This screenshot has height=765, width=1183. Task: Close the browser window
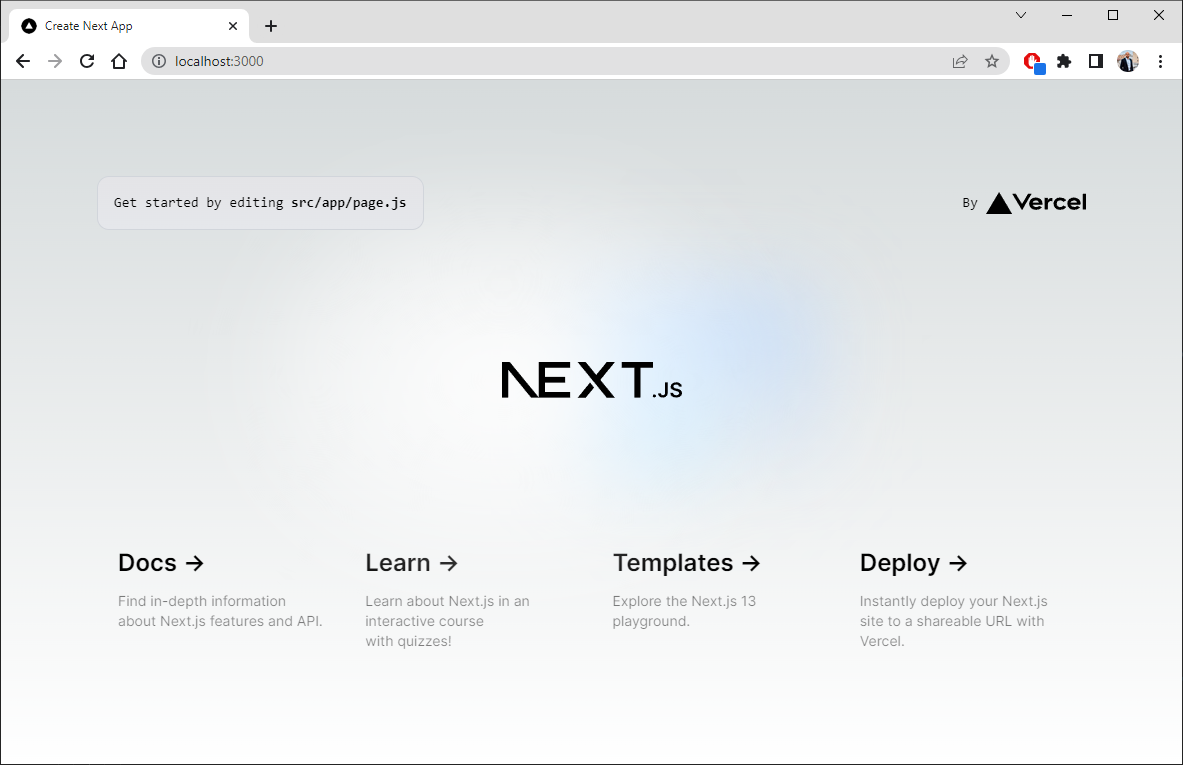[1159, 15]
